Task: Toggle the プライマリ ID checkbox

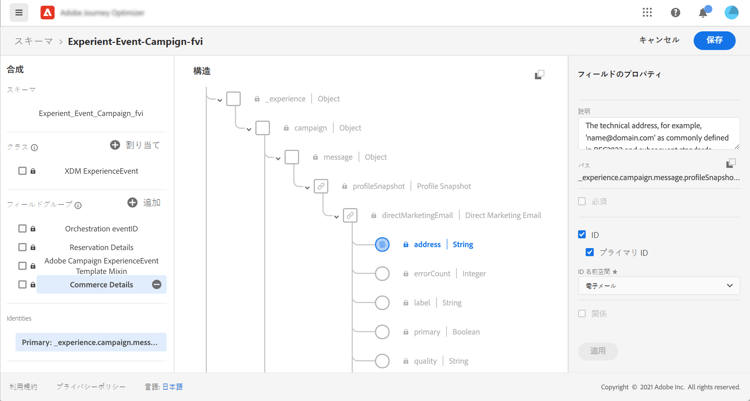Action: tap(590, 252)
